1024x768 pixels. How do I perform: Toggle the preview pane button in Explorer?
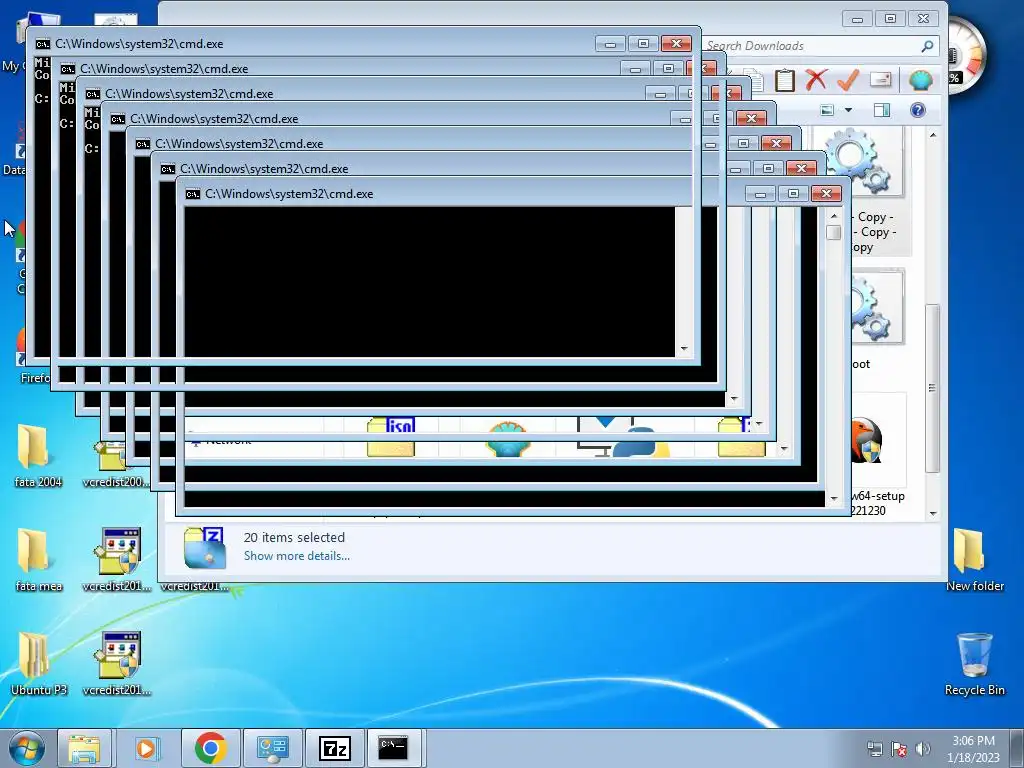[x=882, y=110]
